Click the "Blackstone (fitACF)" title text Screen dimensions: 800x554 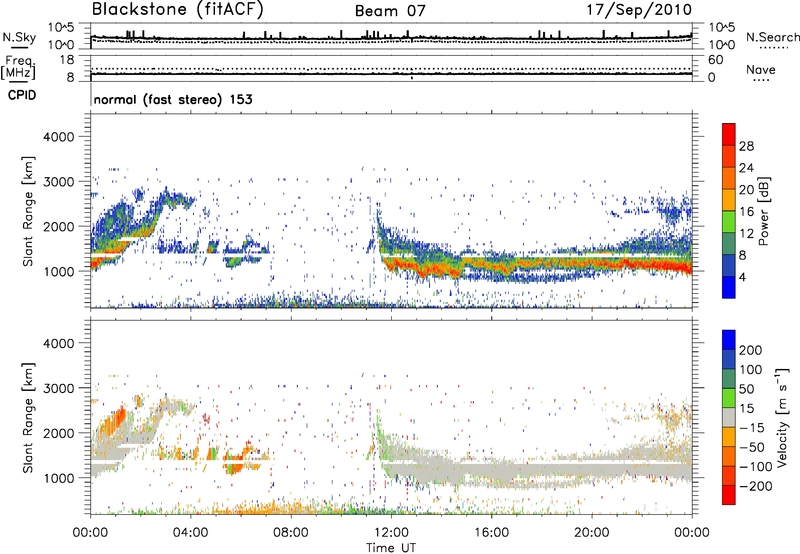pos(177,9)
